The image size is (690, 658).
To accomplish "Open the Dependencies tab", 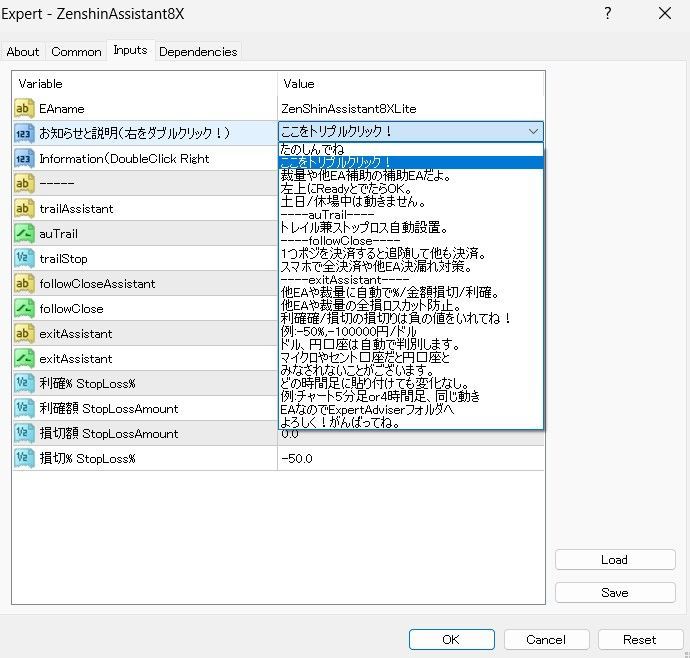I will [198, 52].
